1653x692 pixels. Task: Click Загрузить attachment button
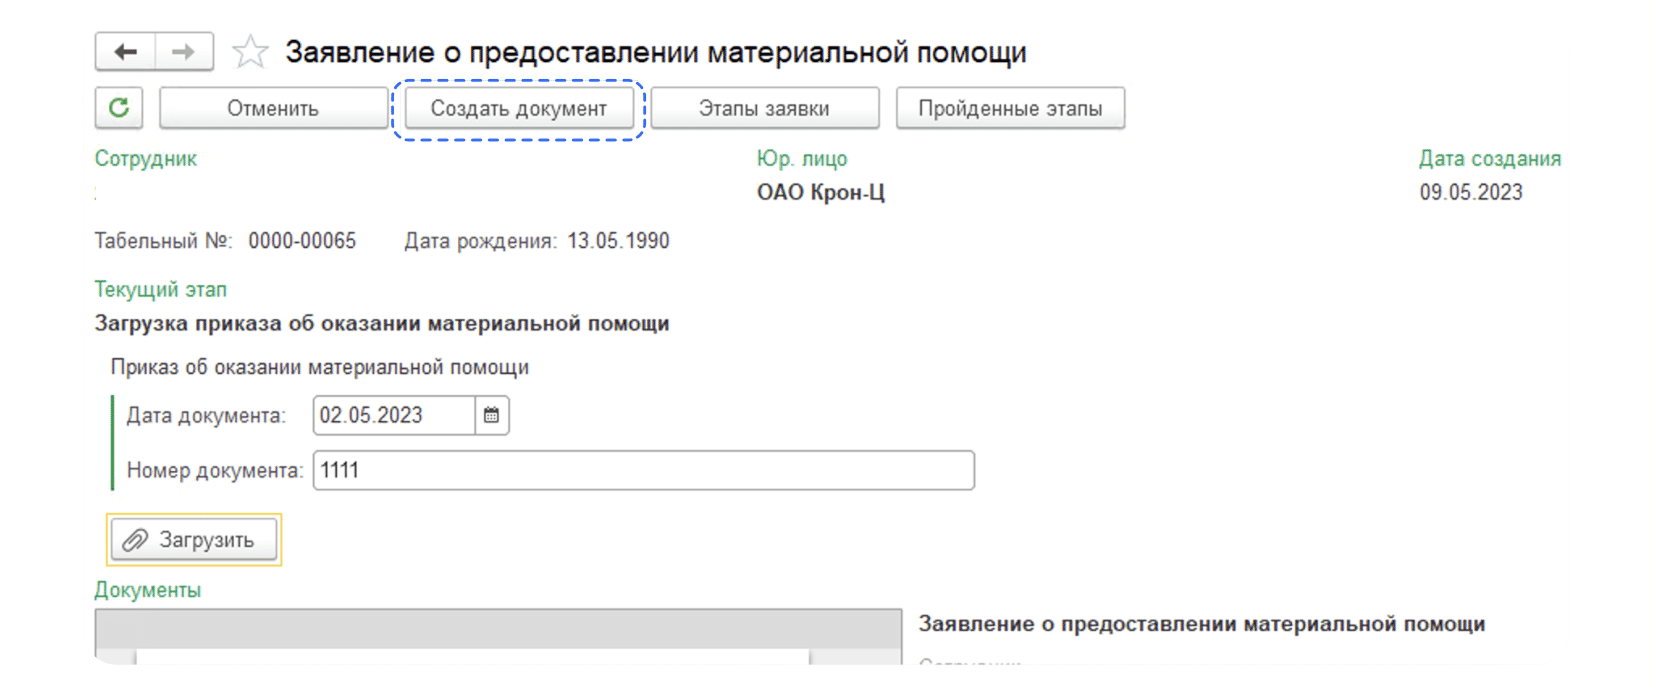pyautogui.click(x=194, y=540)
